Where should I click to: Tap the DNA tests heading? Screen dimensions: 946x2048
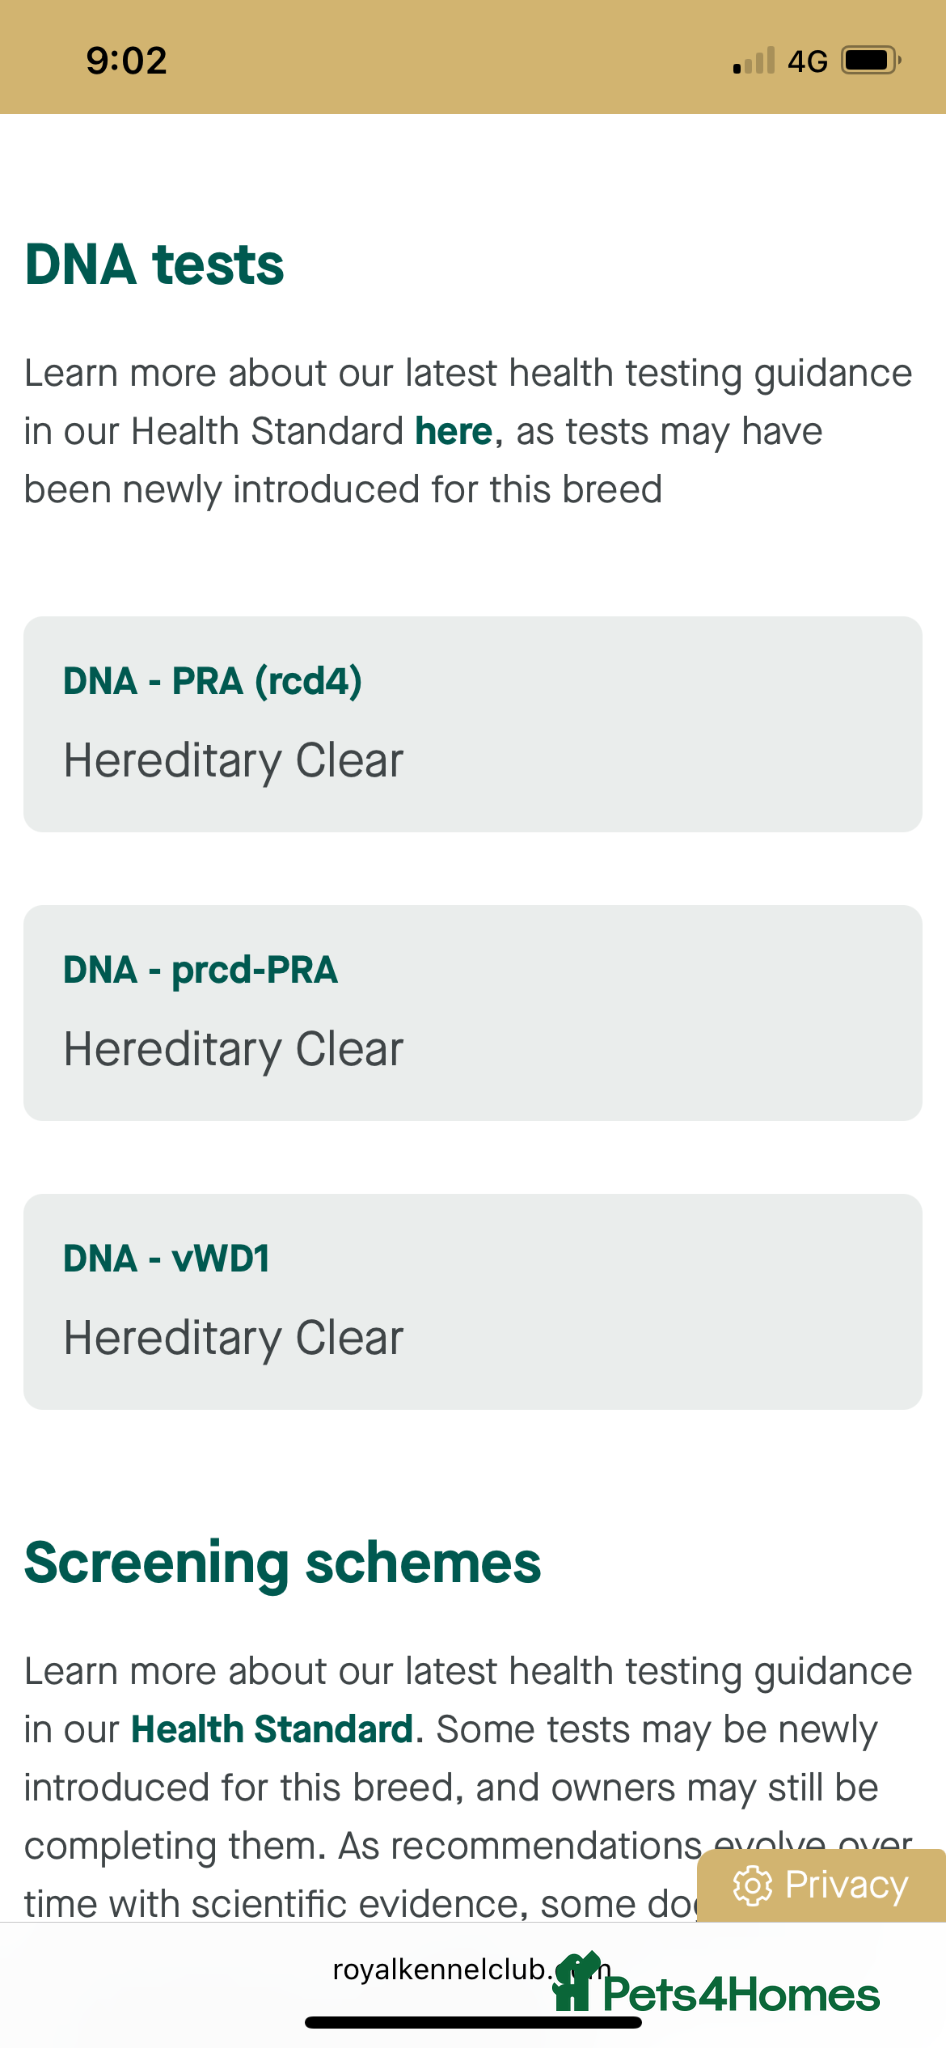coord(155,265)
